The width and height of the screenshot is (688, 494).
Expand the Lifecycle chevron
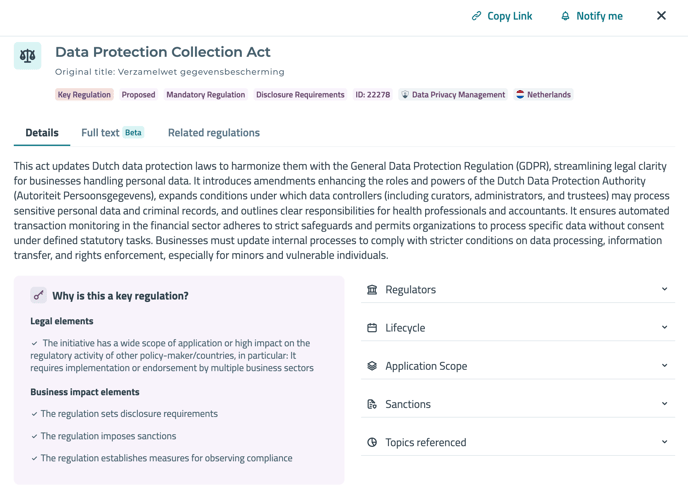[664, 328]
